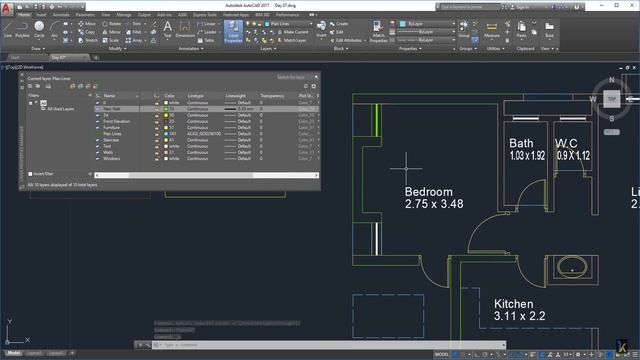Select the Line draw tool

click(8, 30)
